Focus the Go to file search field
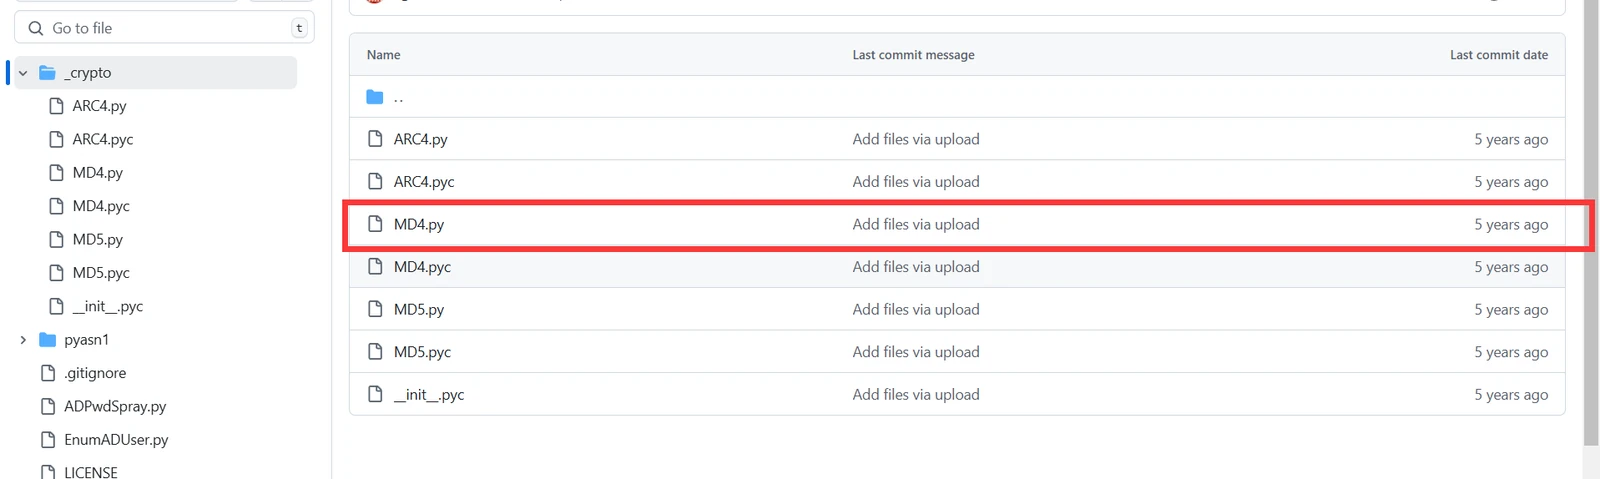Screen dimensions: 1600x479 click(164, 28)
